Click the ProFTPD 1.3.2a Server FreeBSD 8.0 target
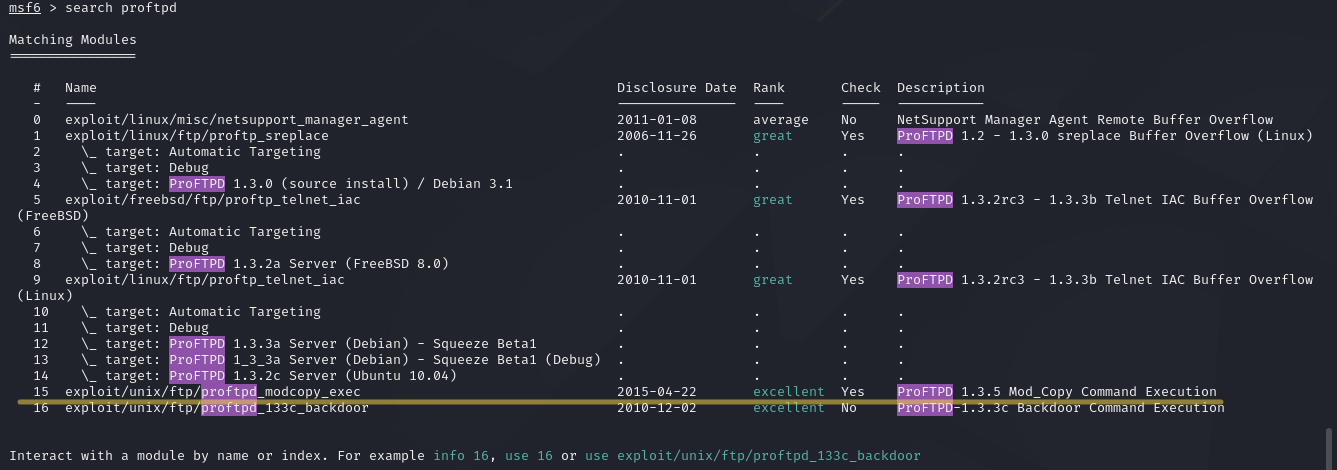Screen dimensions: 1337x470 tap(309, 264)
